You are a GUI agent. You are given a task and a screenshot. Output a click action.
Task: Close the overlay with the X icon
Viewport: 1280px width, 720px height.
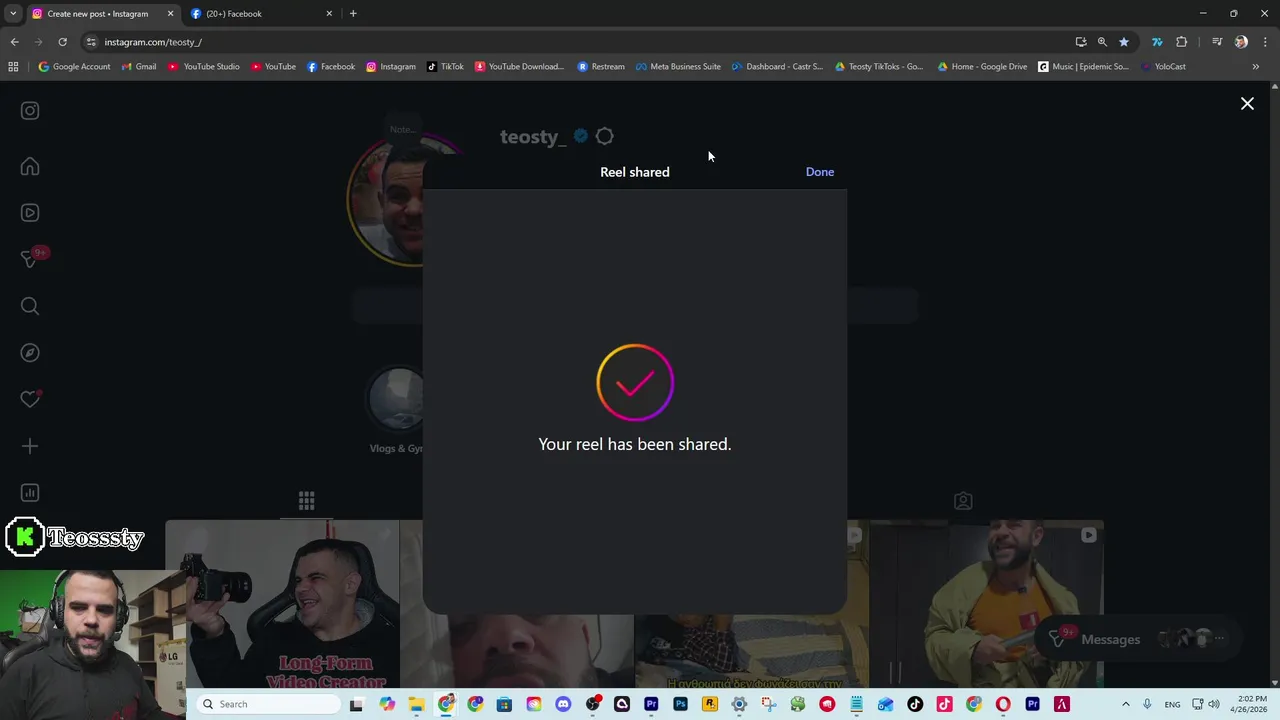[1247, 103]
